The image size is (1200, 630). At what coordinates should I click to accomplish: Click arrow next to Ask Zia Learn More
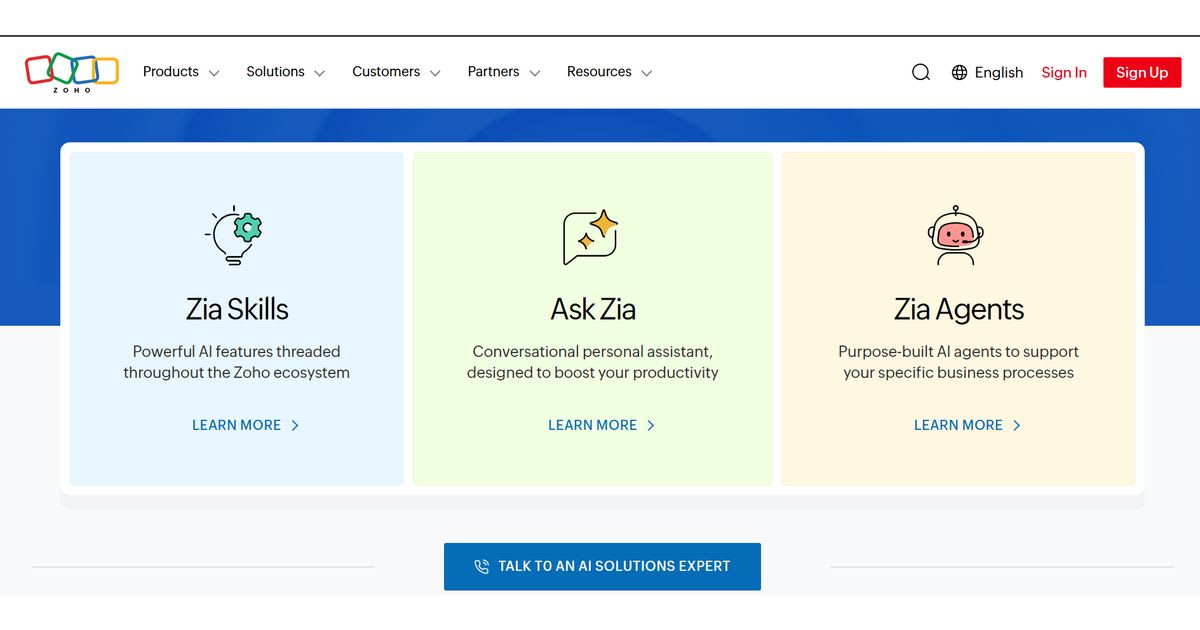pos(651,425)
